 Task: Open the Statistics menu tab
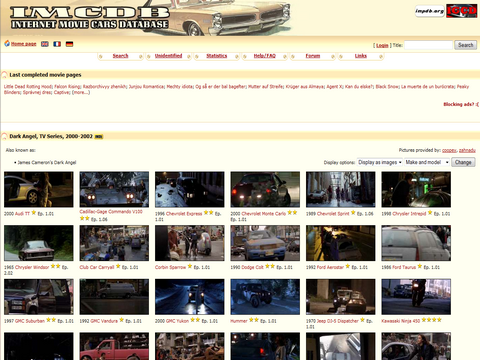217,56
